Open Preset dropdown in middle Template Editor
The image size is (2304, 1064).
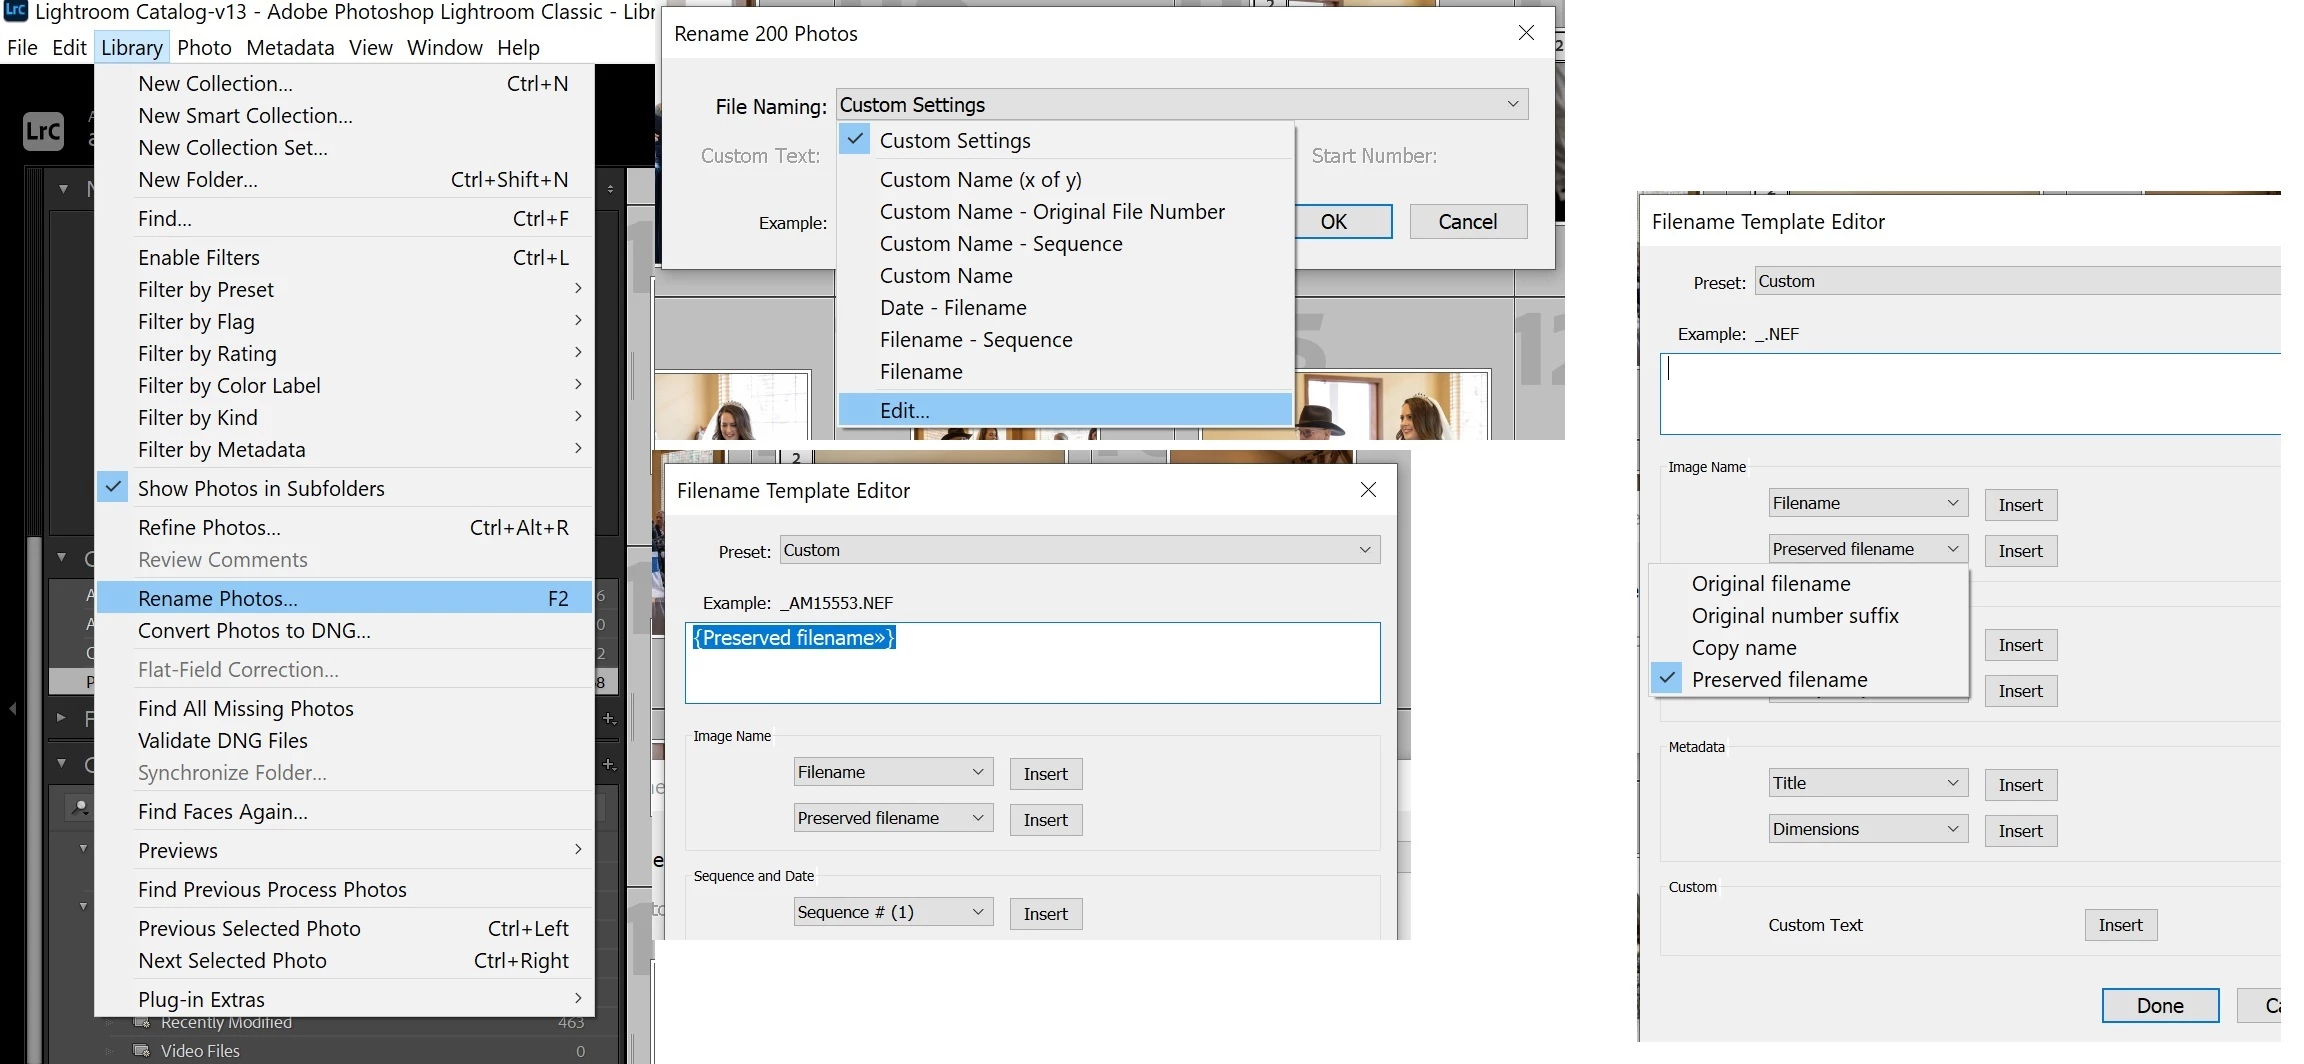click(1080, 550)
